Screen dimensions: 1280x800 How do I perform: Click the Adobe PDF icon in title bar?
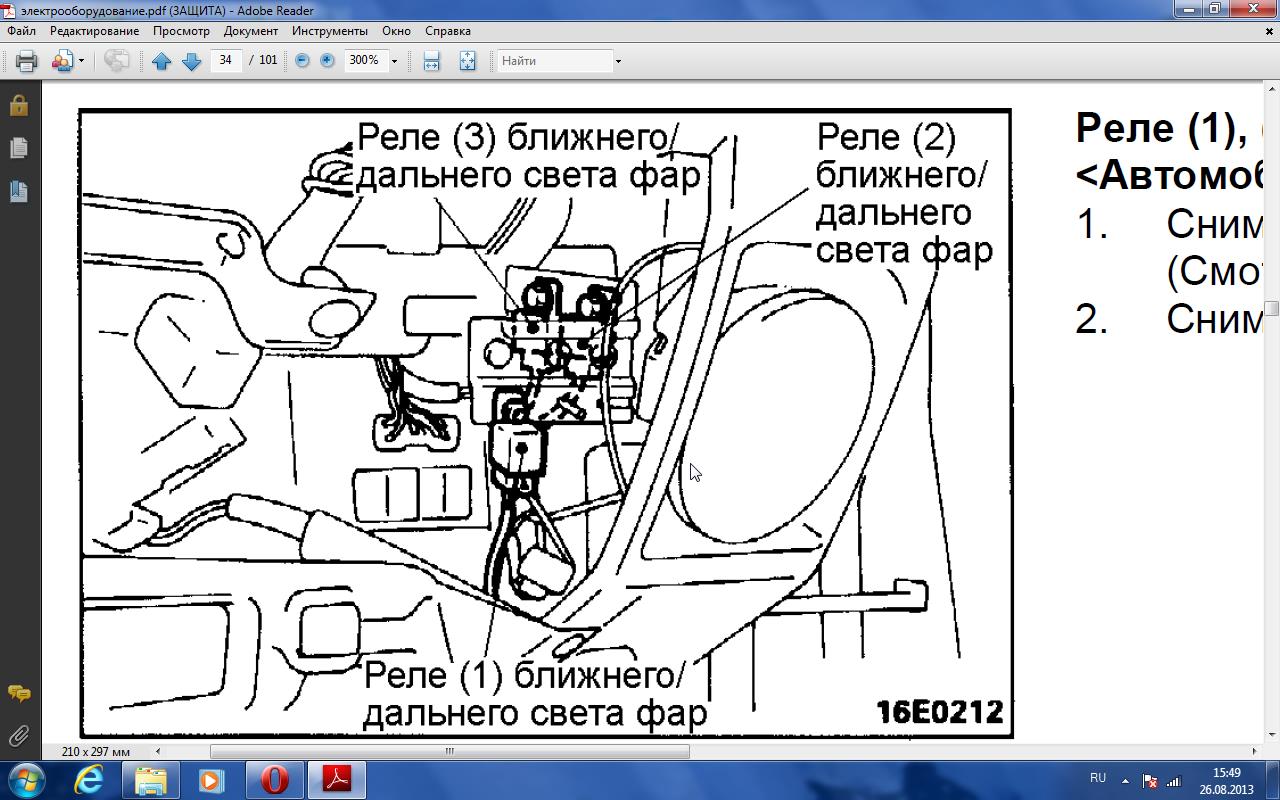pos(9,10)
